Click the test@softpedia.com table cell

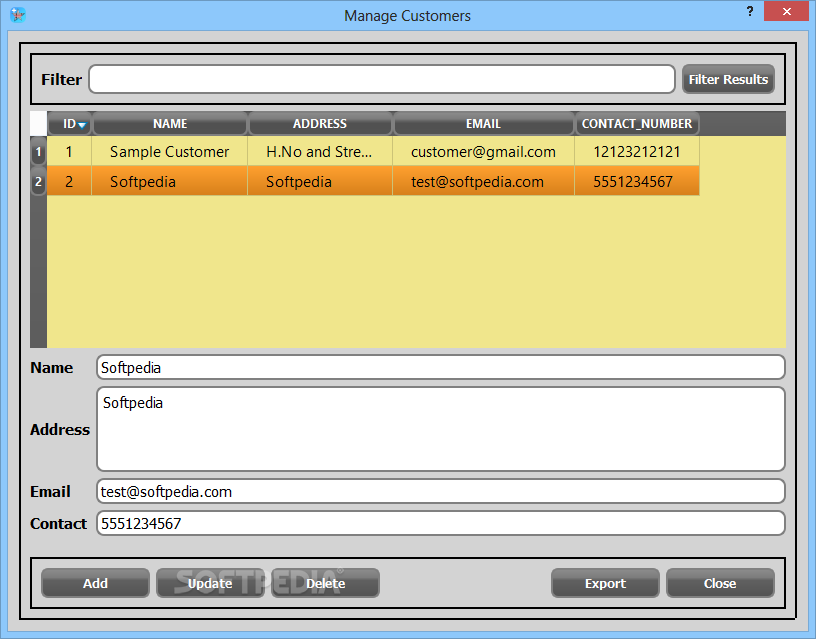click(x=483, y=181)
